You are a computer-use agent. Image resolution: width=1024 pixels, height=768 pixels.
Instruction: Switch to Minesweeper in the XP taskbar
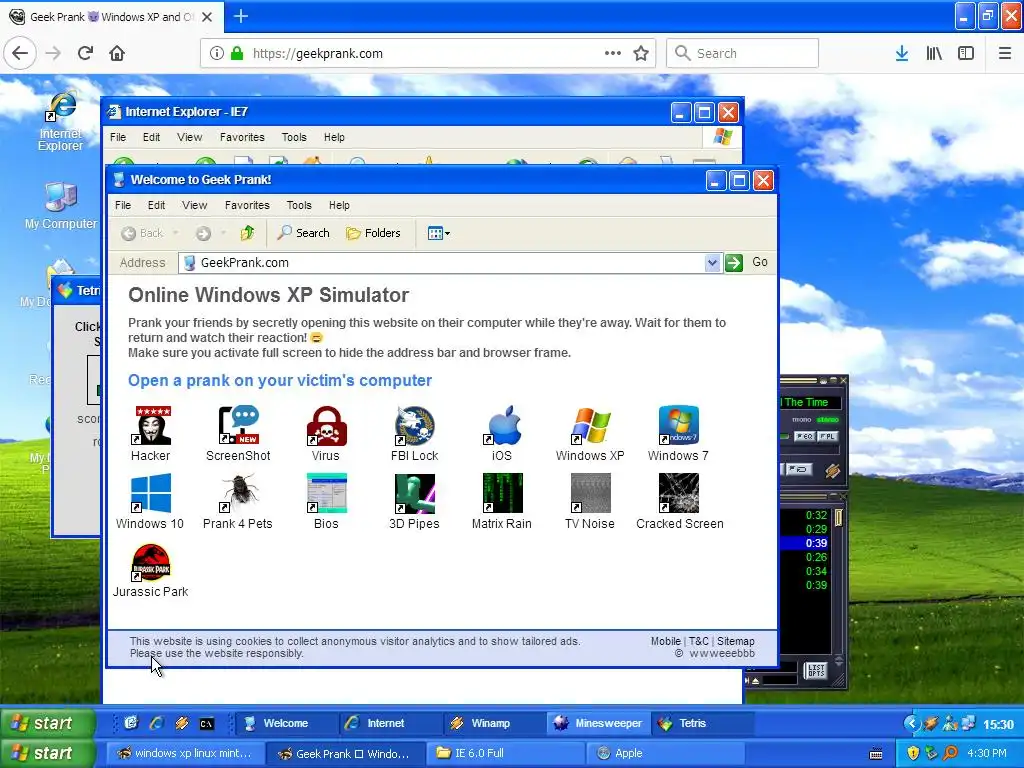point(599,724)
